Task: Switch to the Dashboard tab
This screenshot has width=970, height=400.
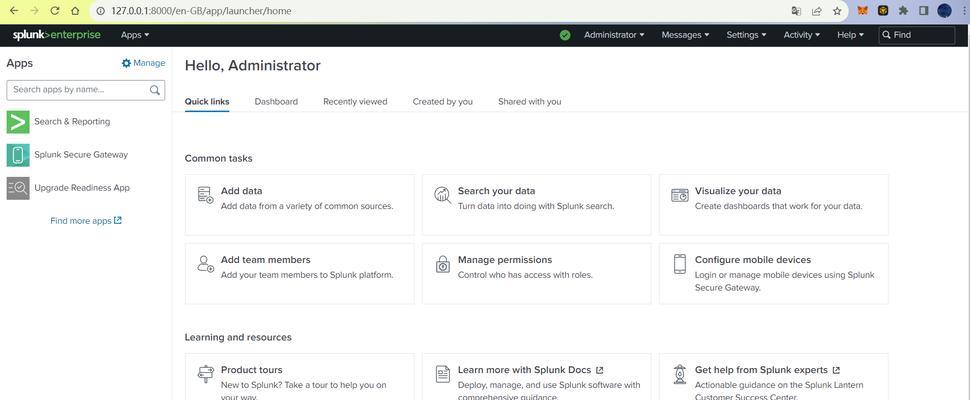Action: click(276, 101)
